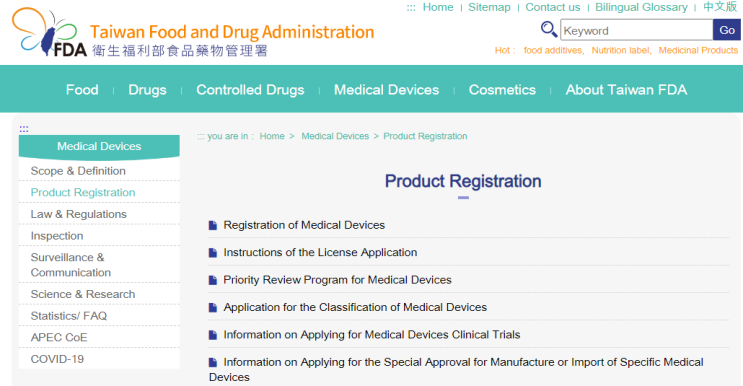Click the magnifier search icon
Image resolution: width=743 pixels, height=386 pixels.
click(x=549, y=29)
